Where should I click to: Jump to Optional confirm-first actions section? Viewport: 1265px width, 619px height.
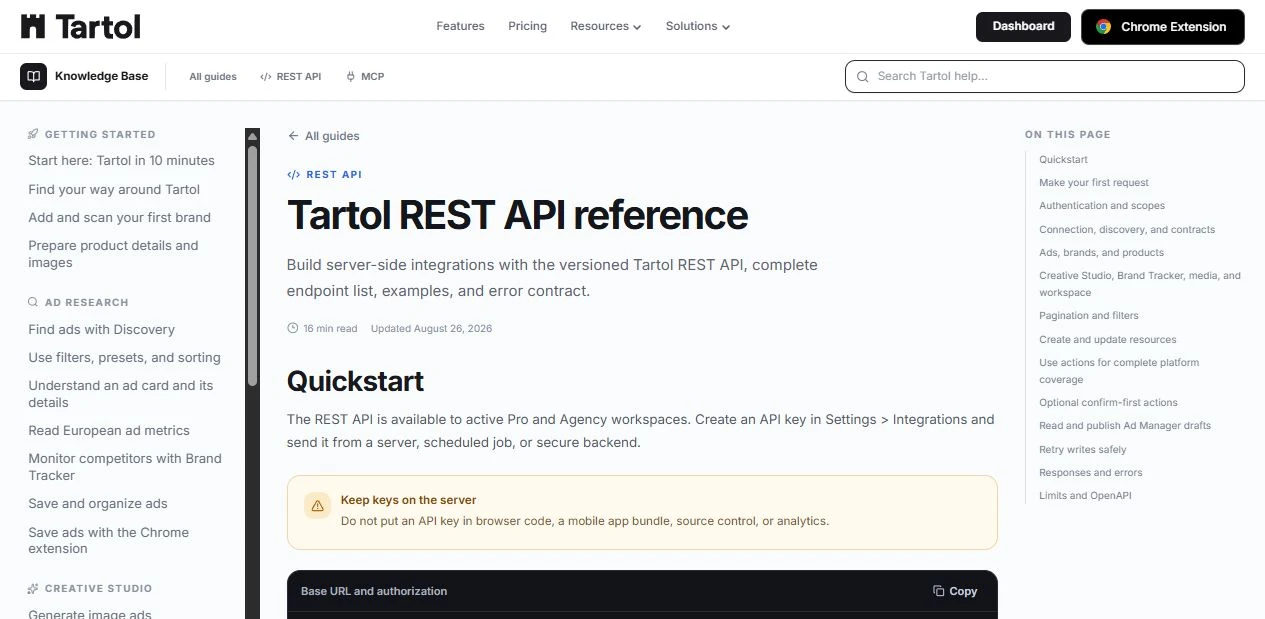point(1108,402)
